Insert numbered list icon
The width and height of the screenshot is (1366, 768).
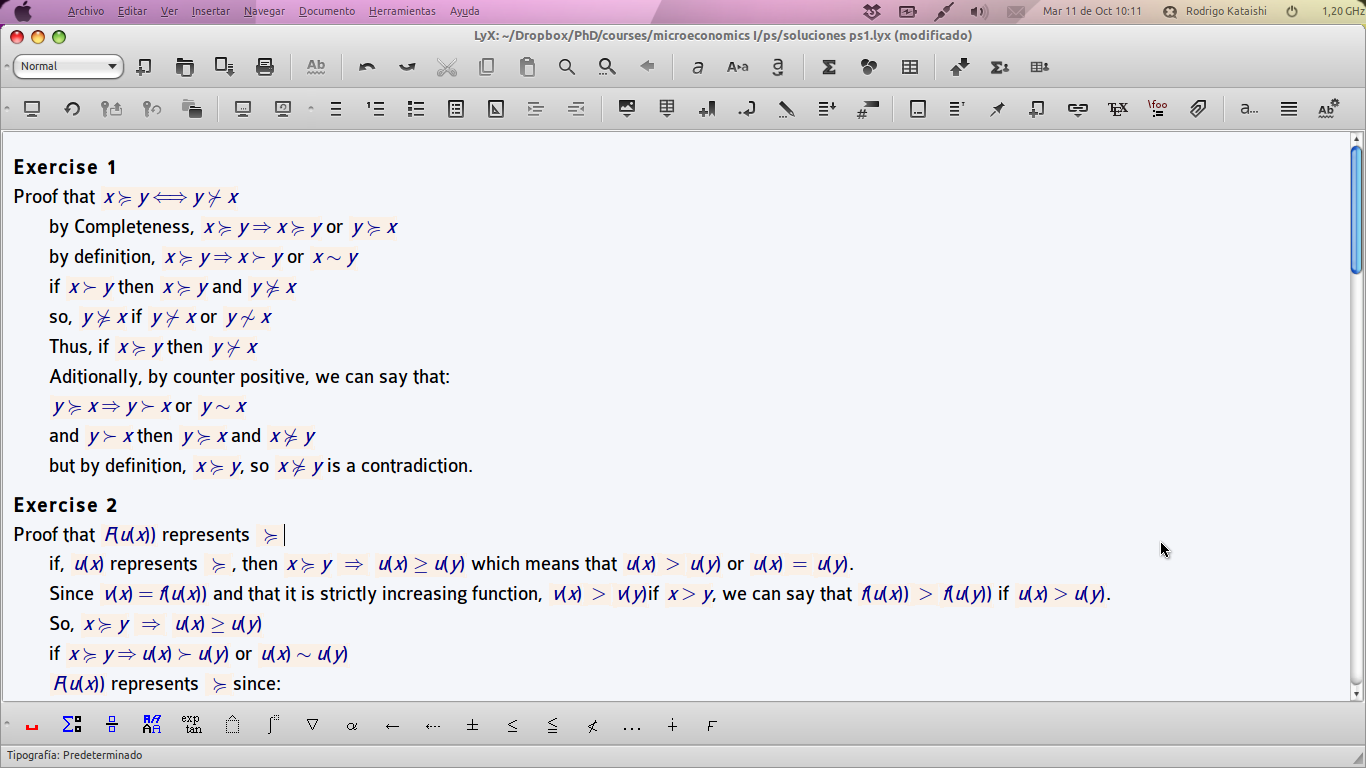click(x=376, y=109)
